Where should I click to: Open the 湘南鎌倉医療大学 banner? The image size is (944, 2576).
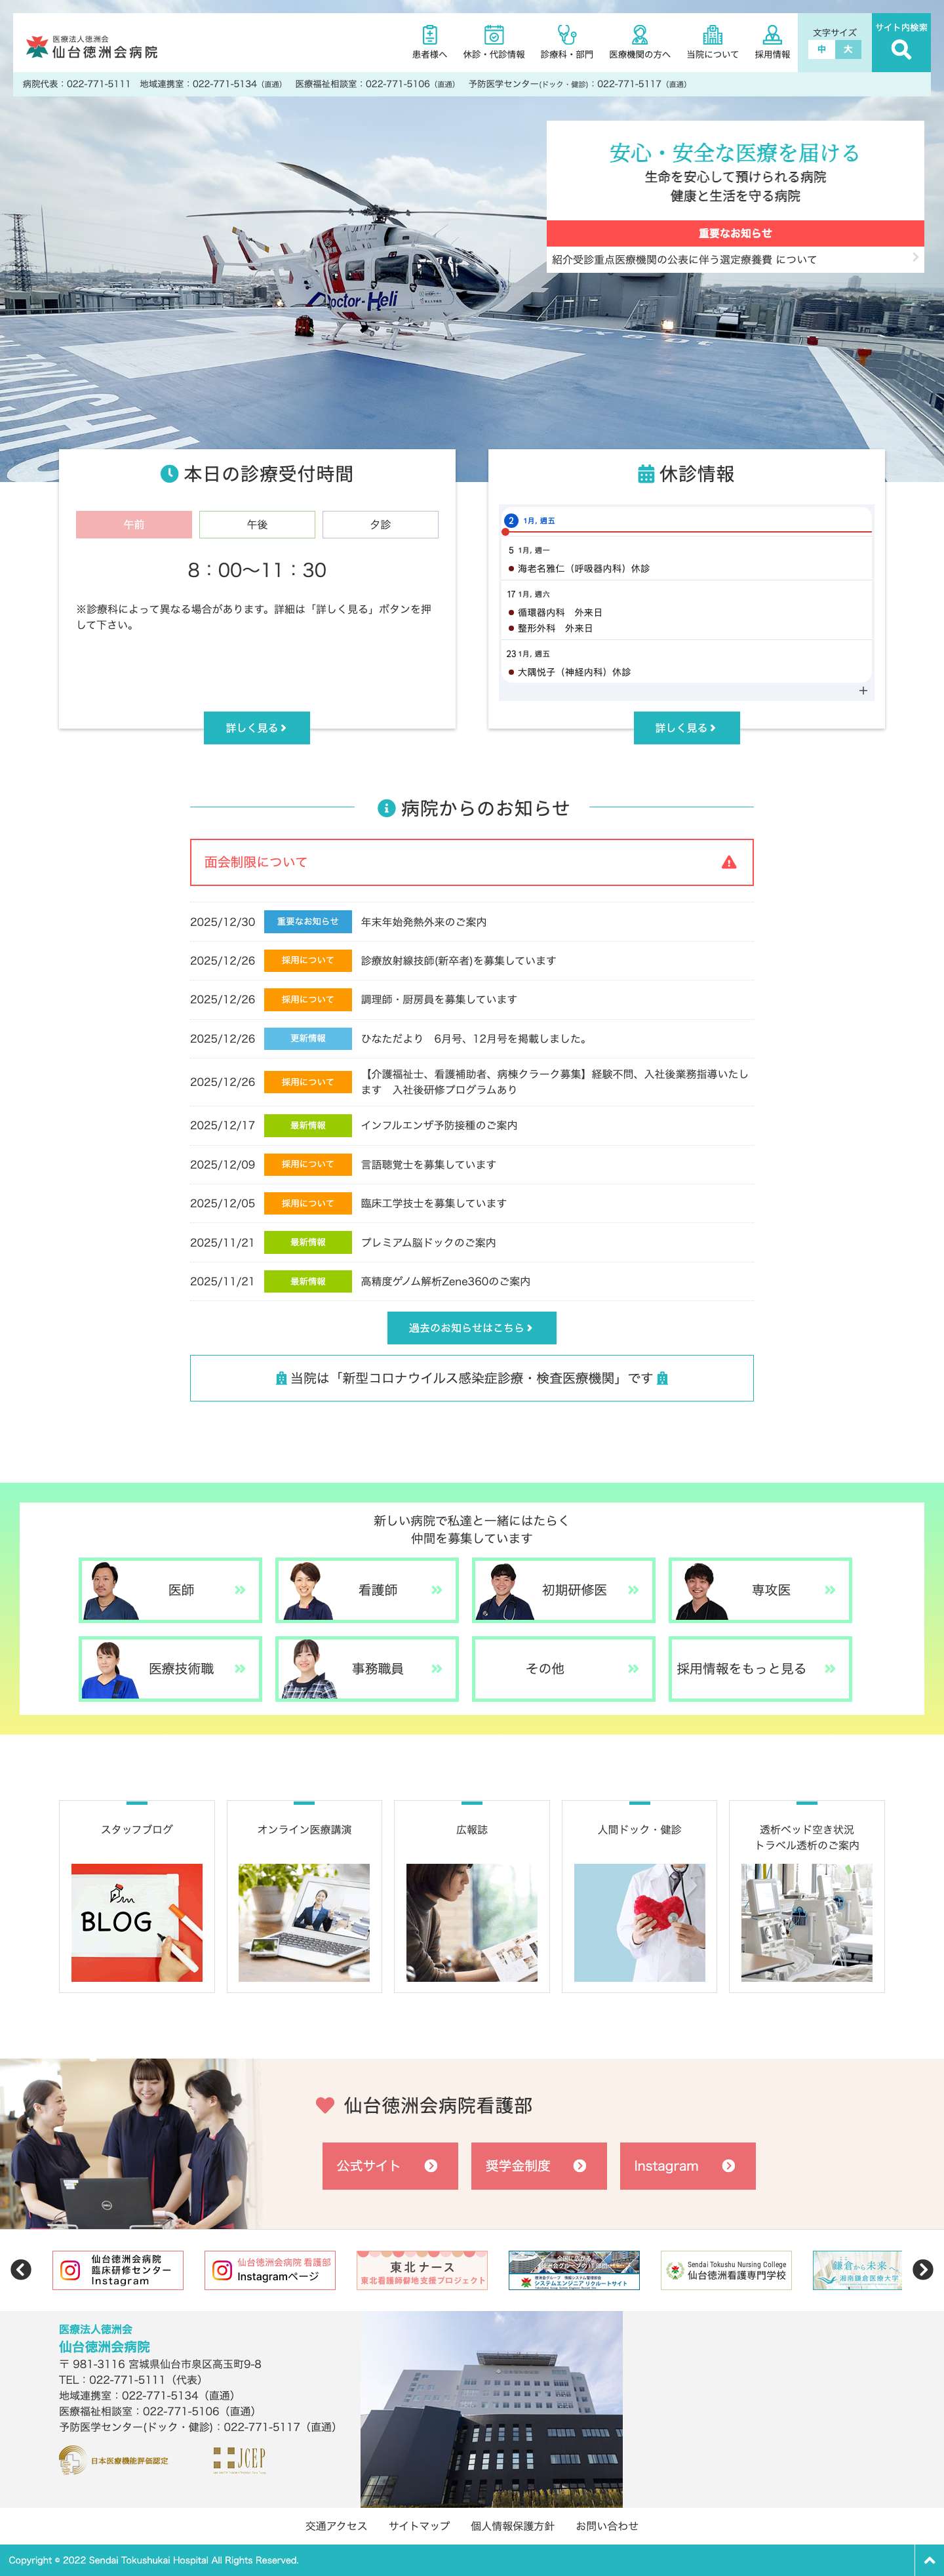click(x=857, y=2270)
